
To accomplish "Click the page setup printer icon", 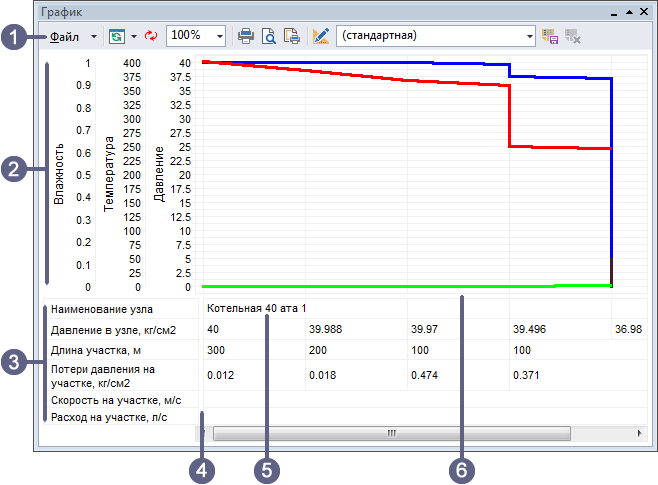I will [x=292, y=36].
